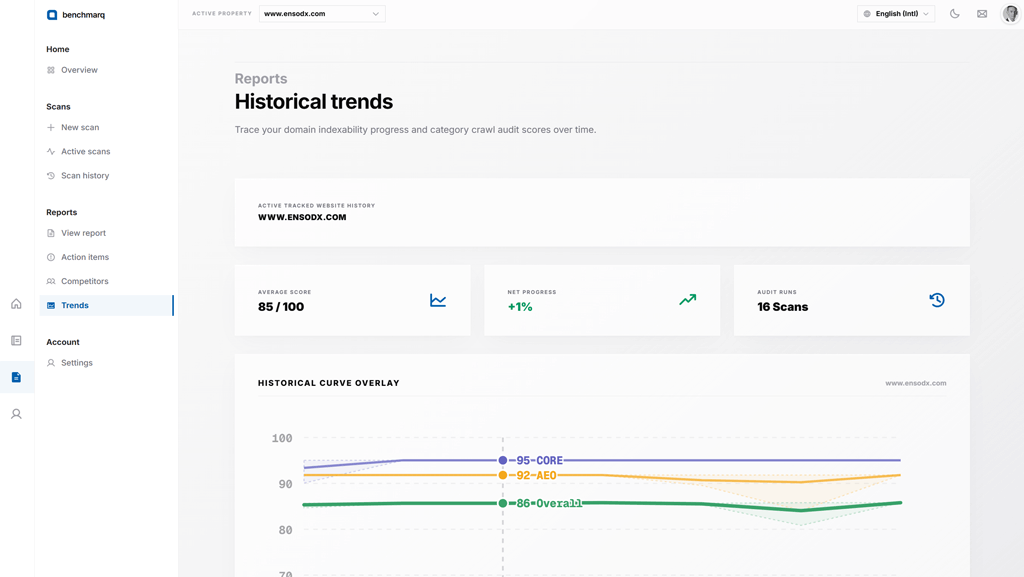Click the www.ensodx.com label in chart header

tap(916, 383)
